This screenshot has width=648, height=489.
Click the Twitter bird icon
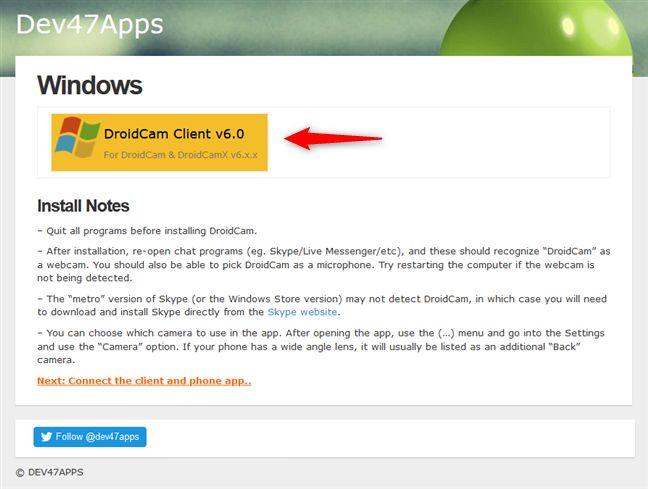pyautogui.click(x=46, y=437)
